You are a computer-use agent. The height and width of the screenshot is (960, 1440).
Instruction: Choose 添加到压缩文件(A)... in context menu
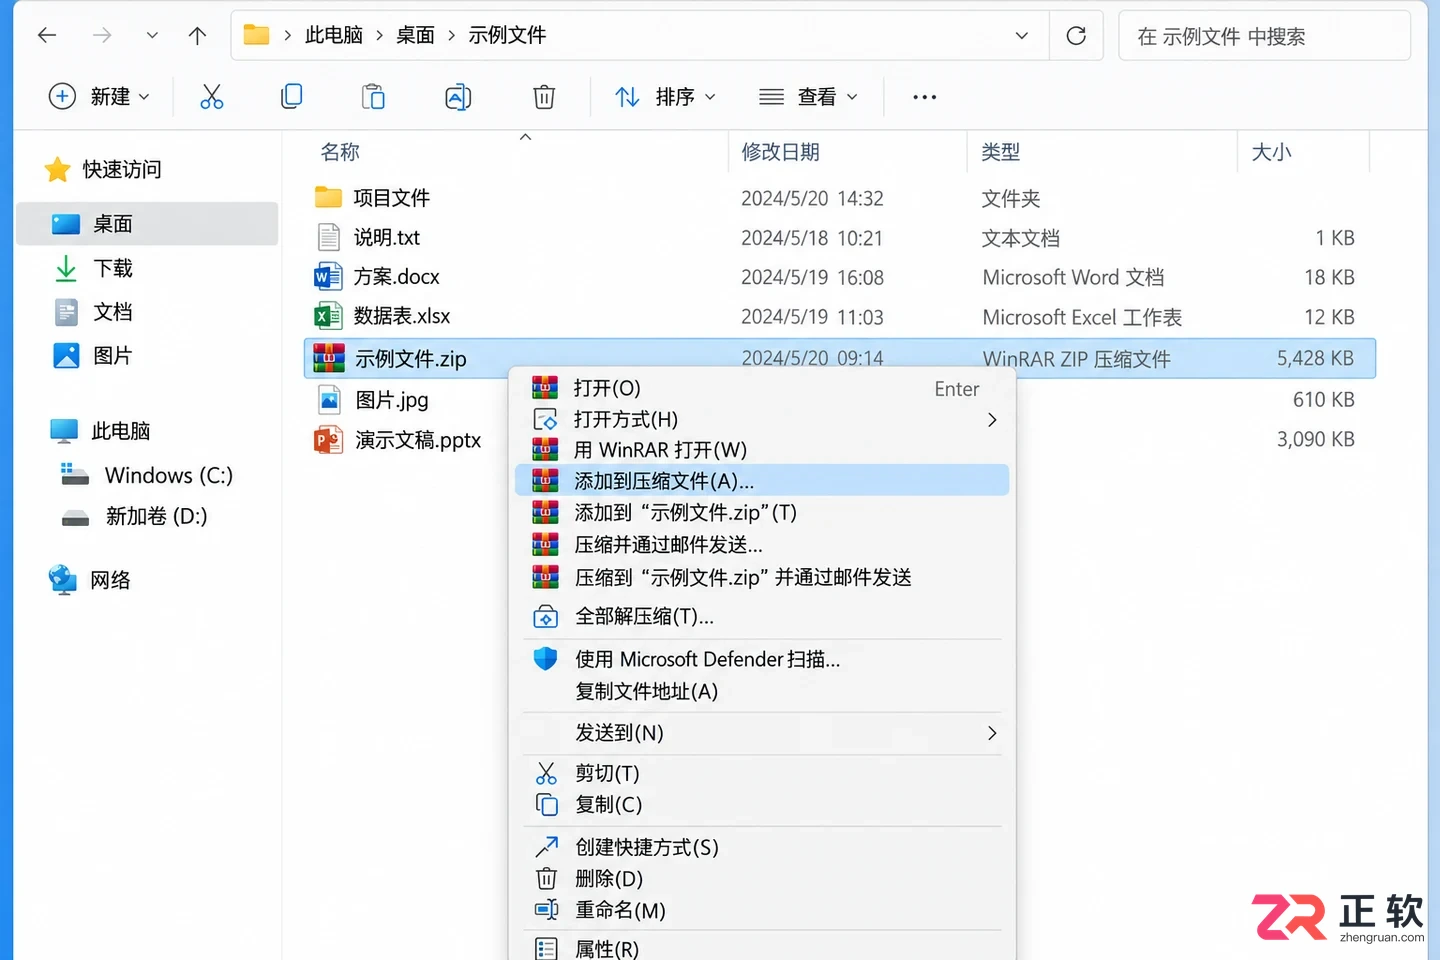tap(762, 481)
